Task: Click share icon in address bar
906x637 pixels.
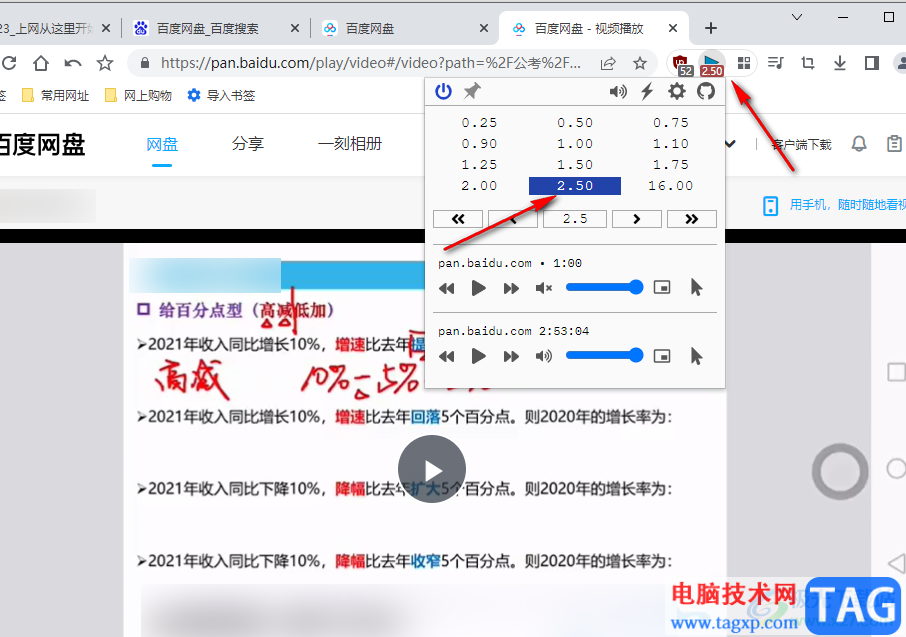Action: pyautogui.click(x=608, y=63)
